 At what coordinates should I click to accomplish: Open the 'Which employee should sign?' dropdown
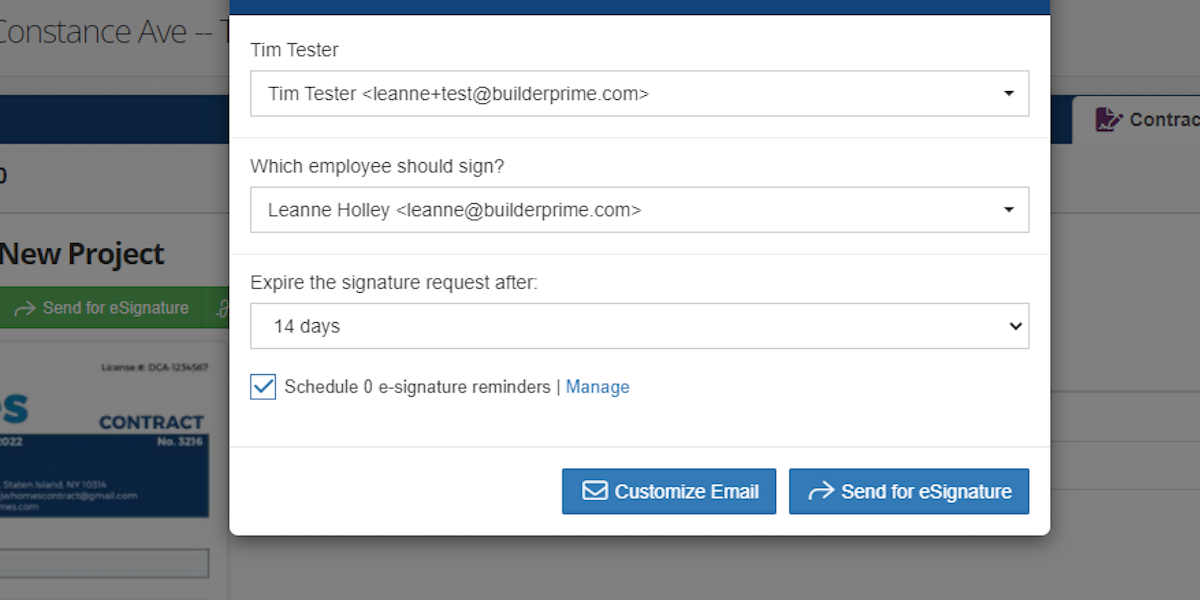[640, 209]
